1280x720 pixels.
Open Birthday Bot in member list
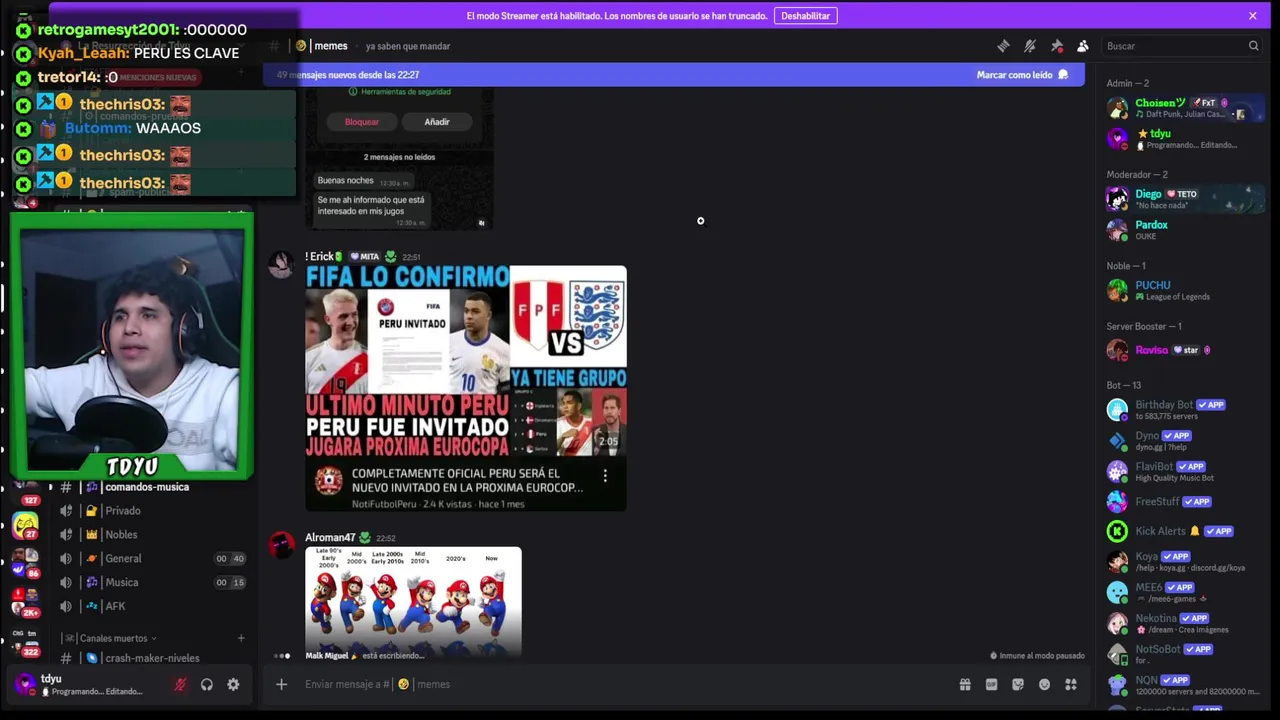[x=1186, y=410]
